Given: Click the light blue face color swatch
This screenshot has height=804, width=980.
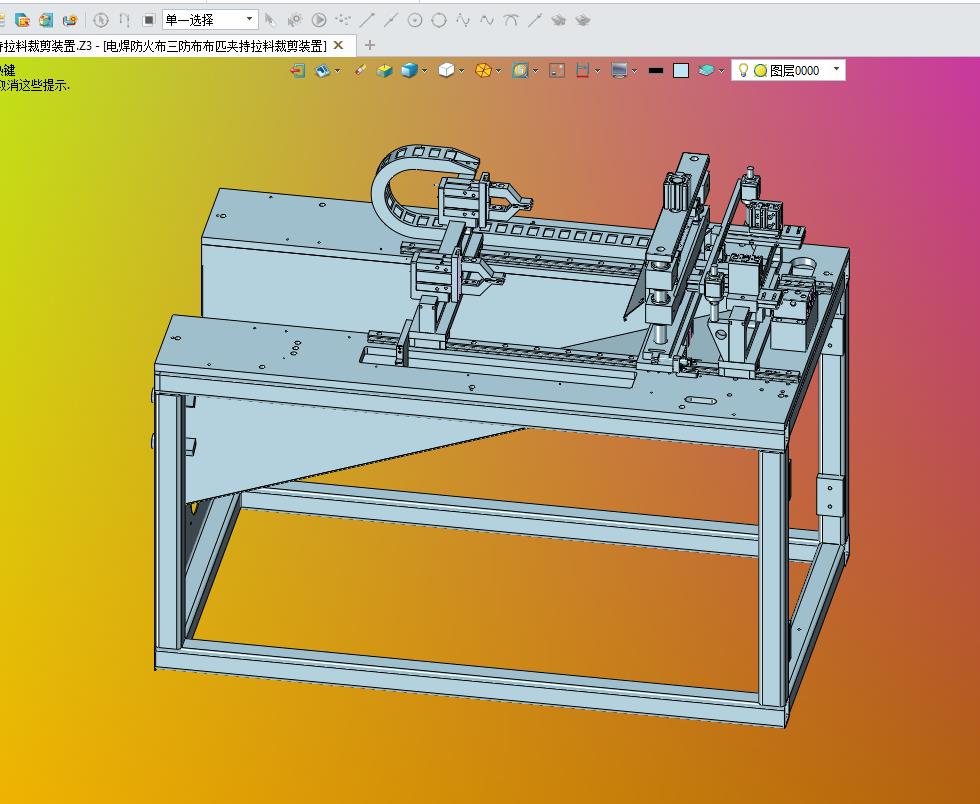Looking at the screenshot, I should (681, 71).
